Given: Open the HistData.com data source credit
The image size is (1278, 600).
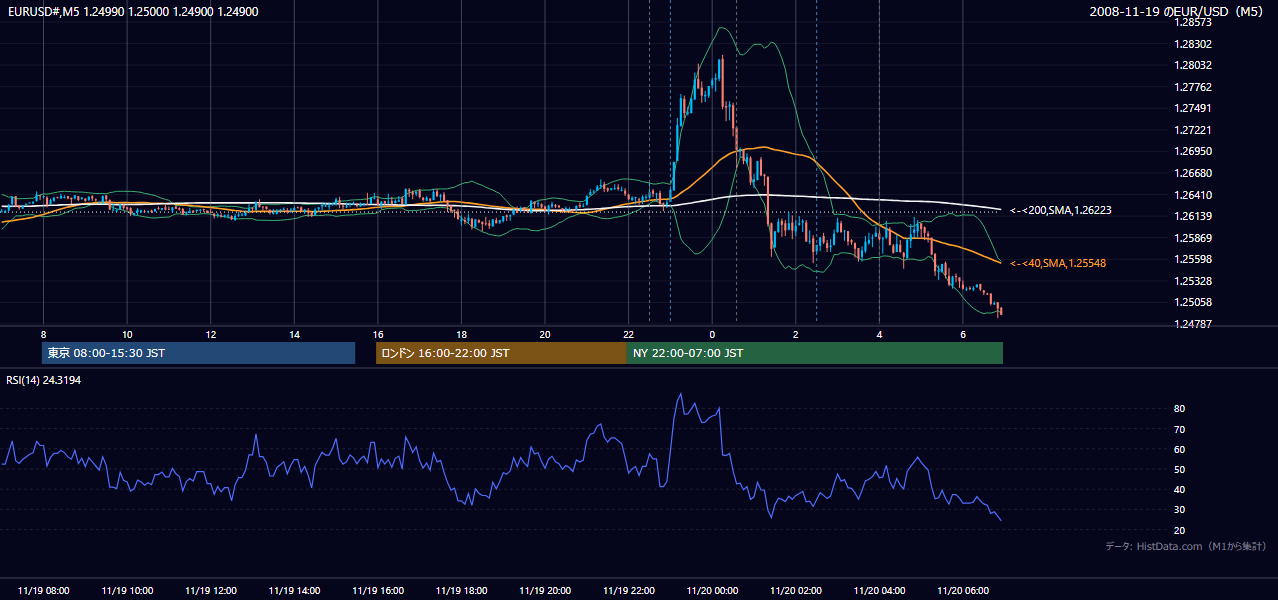Looking at the screenshot, I should 1185,546.
